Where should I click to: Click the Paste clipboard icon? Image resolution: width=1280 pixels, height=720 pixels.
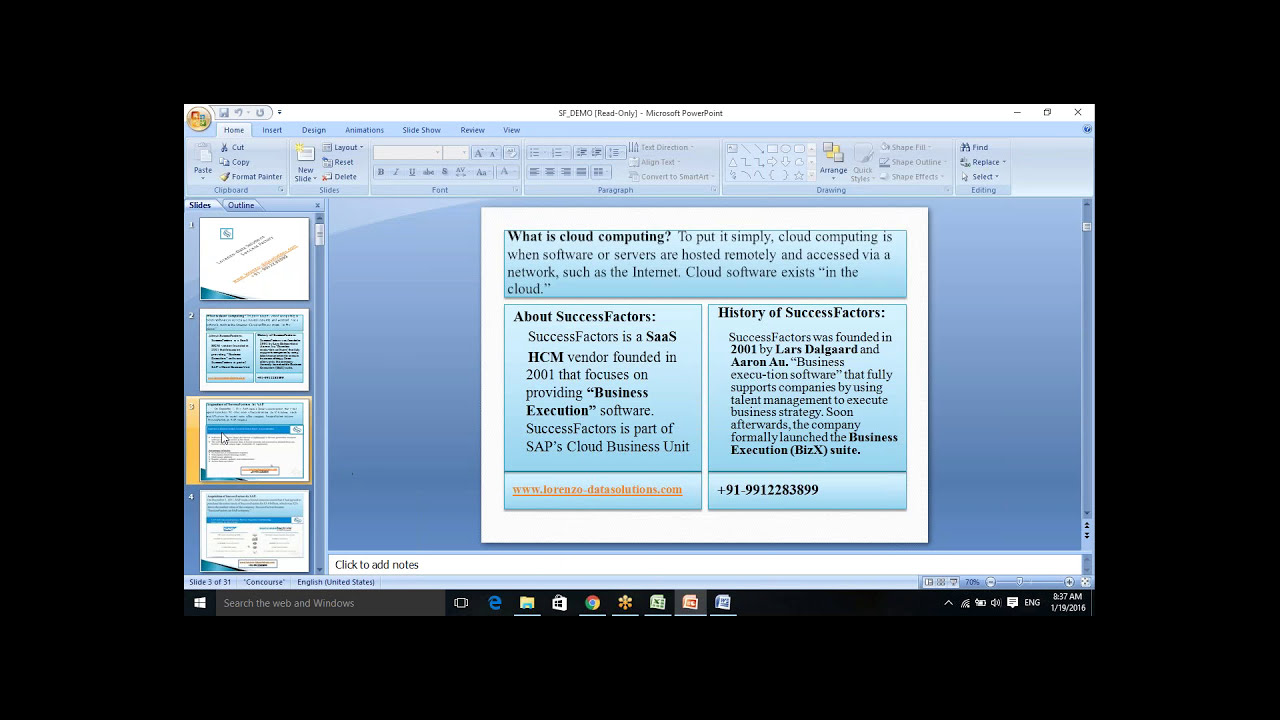tap(203, 153)
